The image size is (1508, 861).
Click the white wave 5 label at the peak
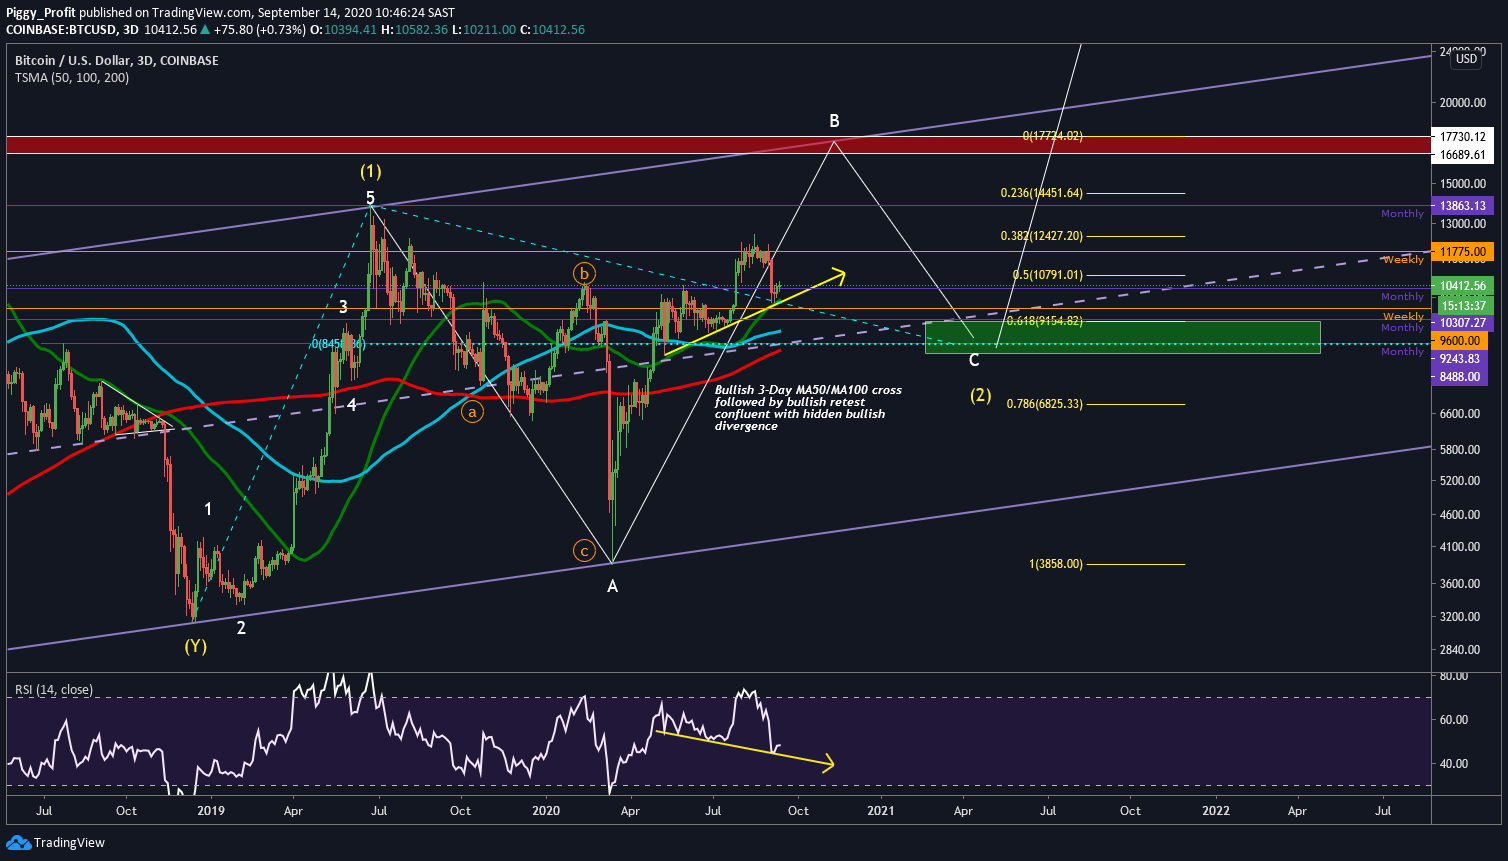click(x=371, y=198)
